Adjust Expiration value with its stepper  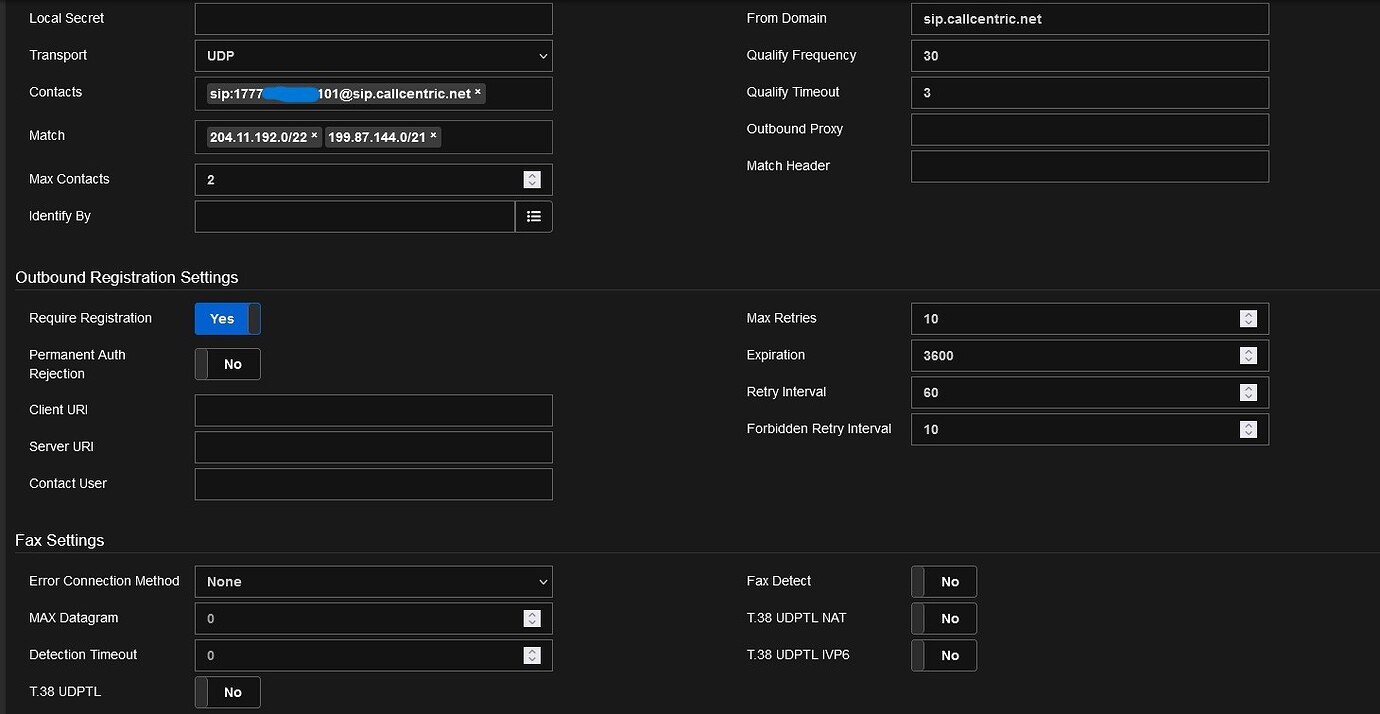[1248, 355]
